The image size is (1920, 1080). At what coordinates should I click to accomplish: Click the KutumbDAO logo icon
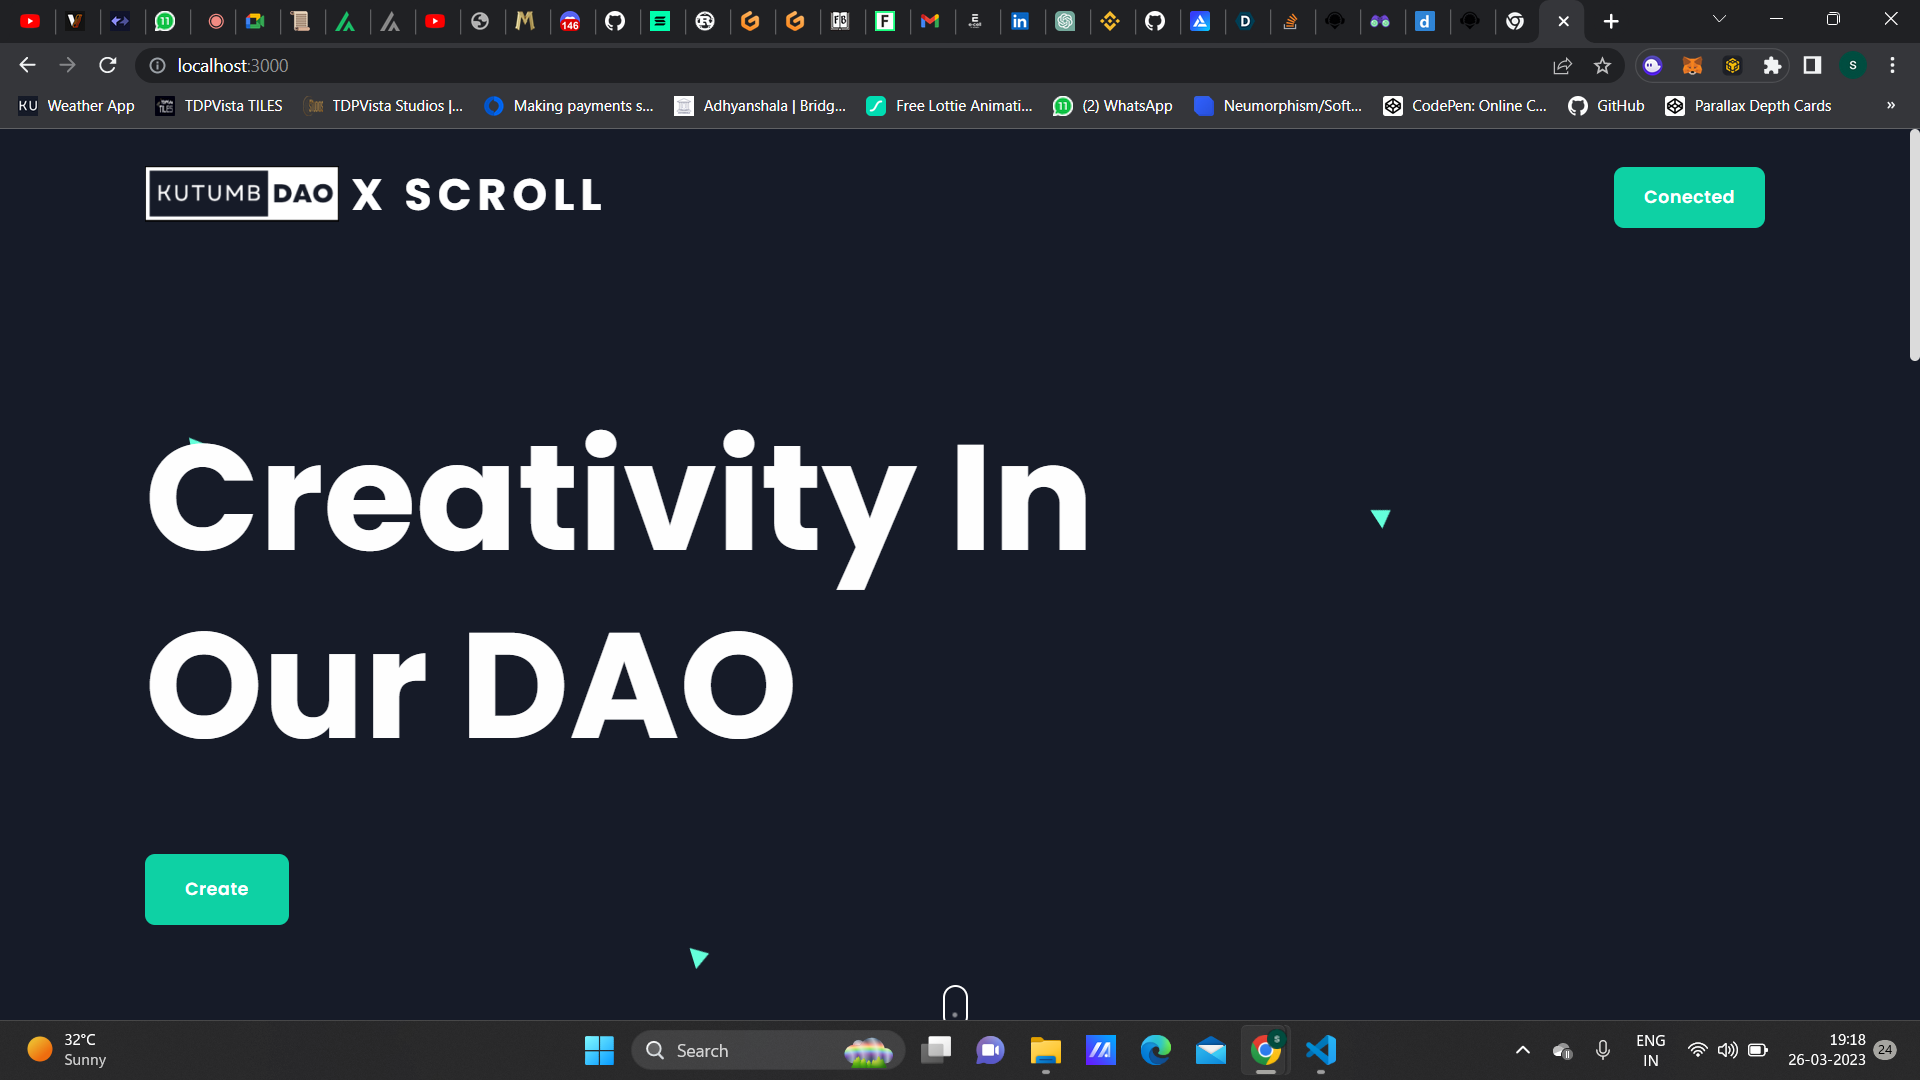244,195
